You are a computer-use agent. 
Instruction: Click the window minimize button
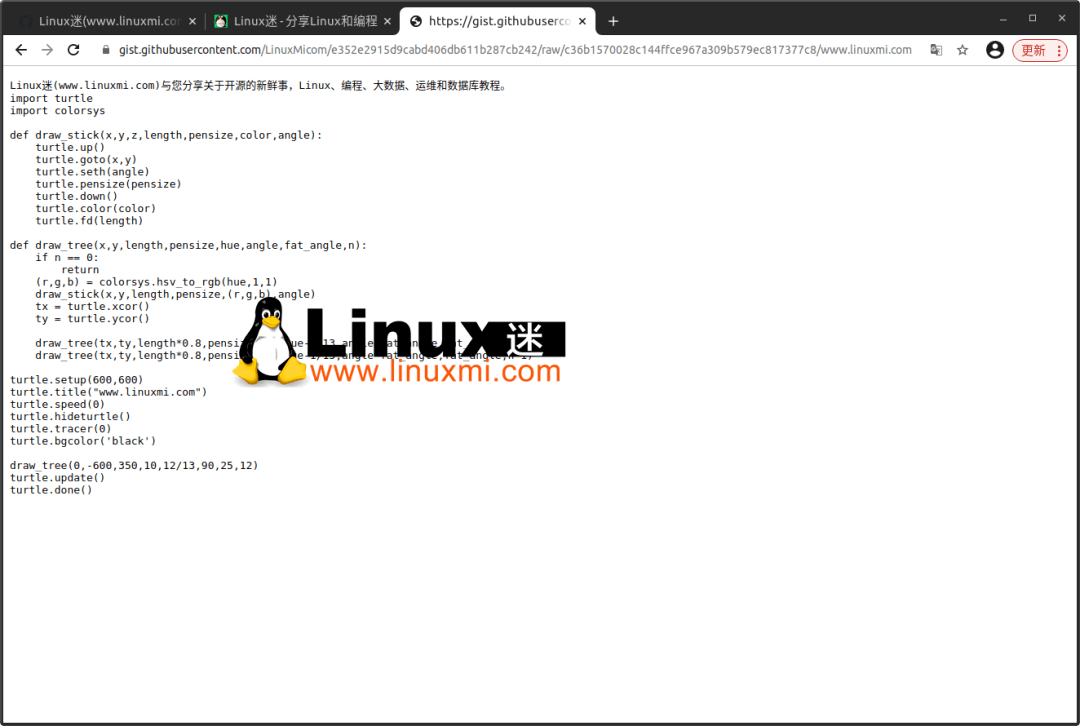tap(1001, 17)
